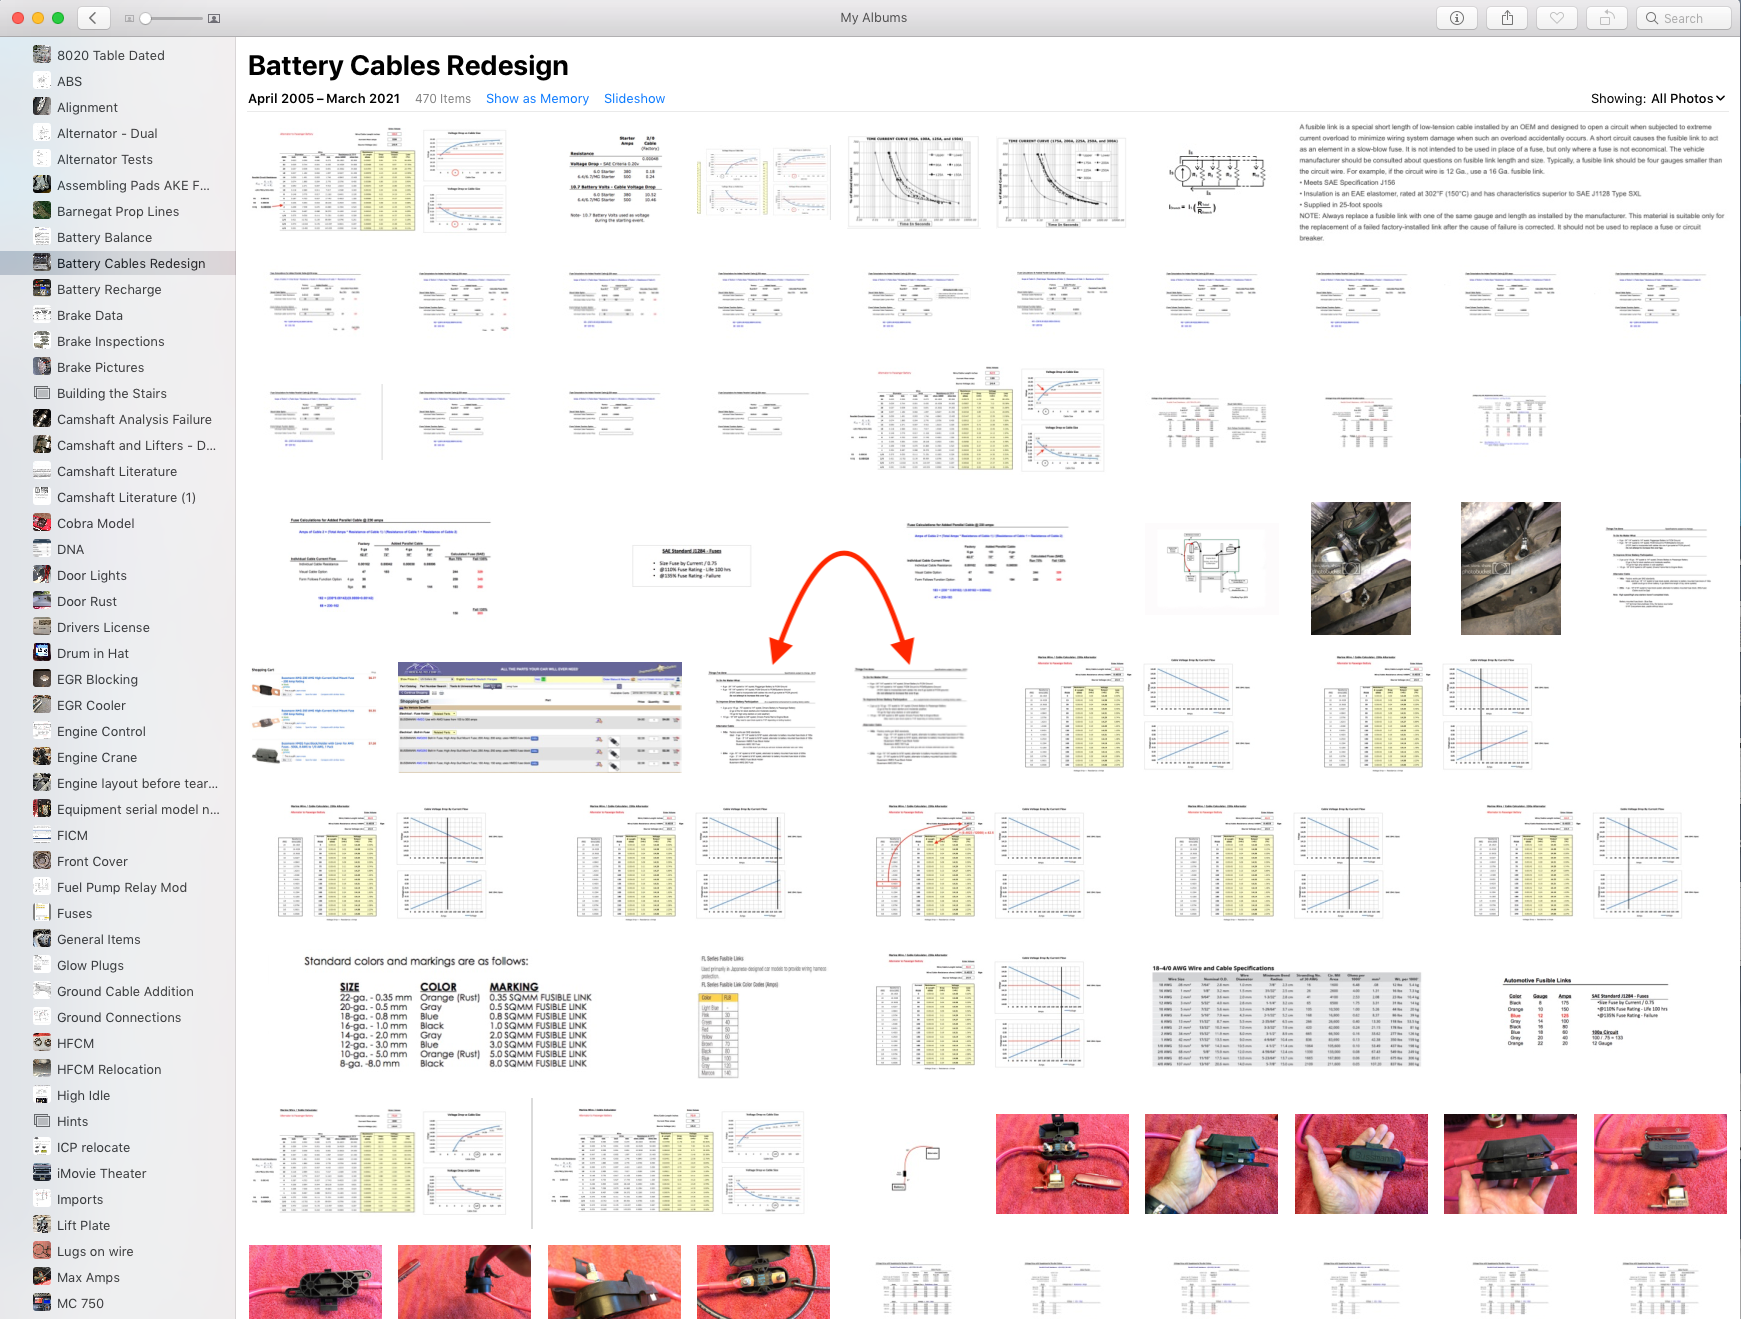Click the Cobra Model album icon

click(x=42, y=523)
